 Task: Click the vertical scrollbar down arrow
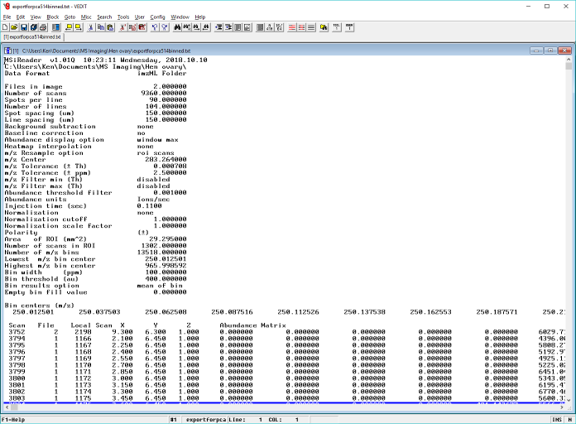[569, 400]
